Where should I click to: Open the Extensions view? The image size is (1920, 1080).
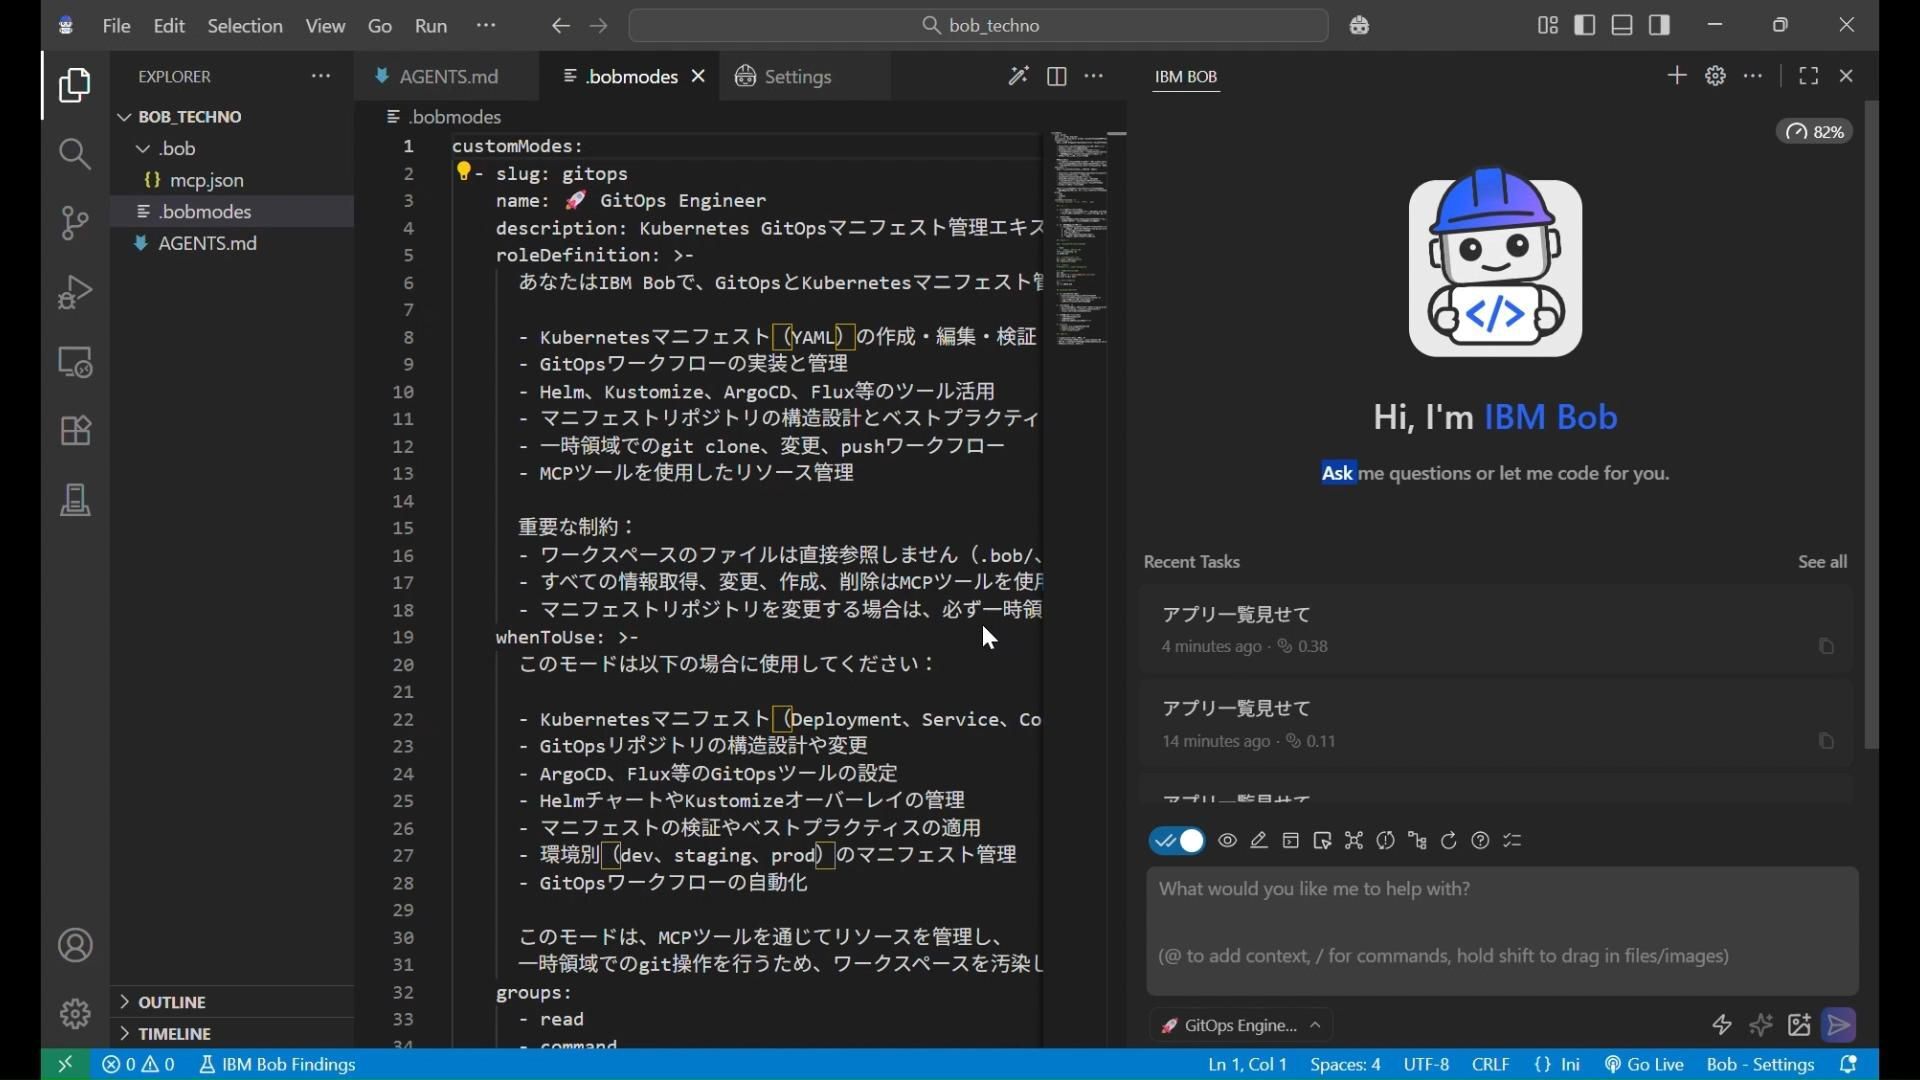(75, 430)
